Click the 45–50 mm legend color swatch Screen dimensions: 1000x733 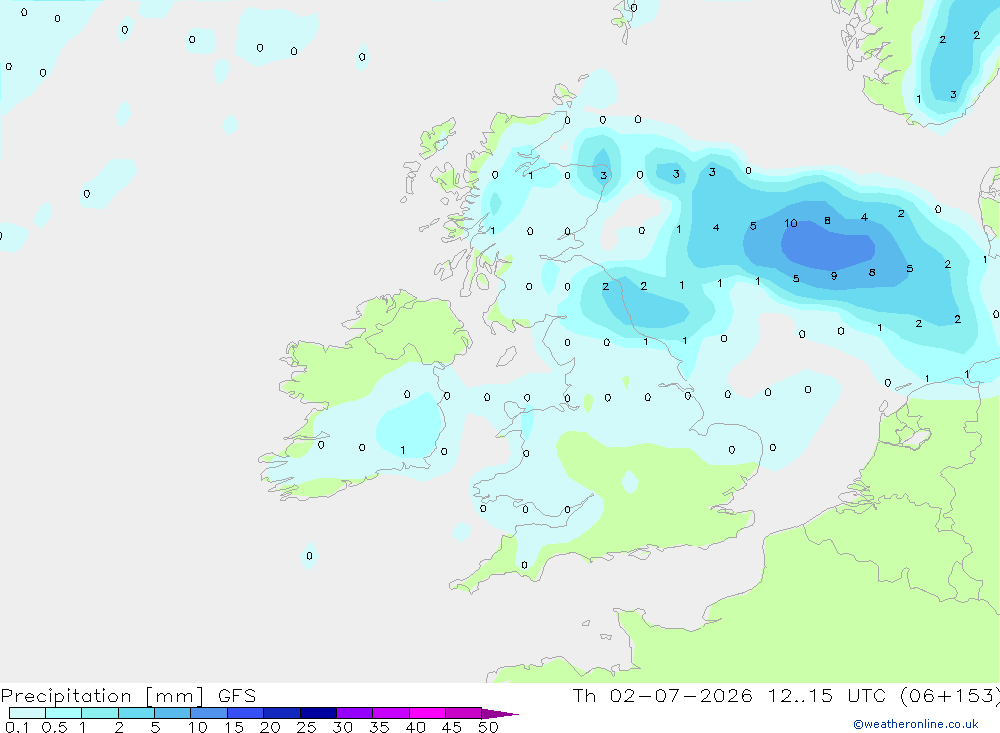point(464,713)
